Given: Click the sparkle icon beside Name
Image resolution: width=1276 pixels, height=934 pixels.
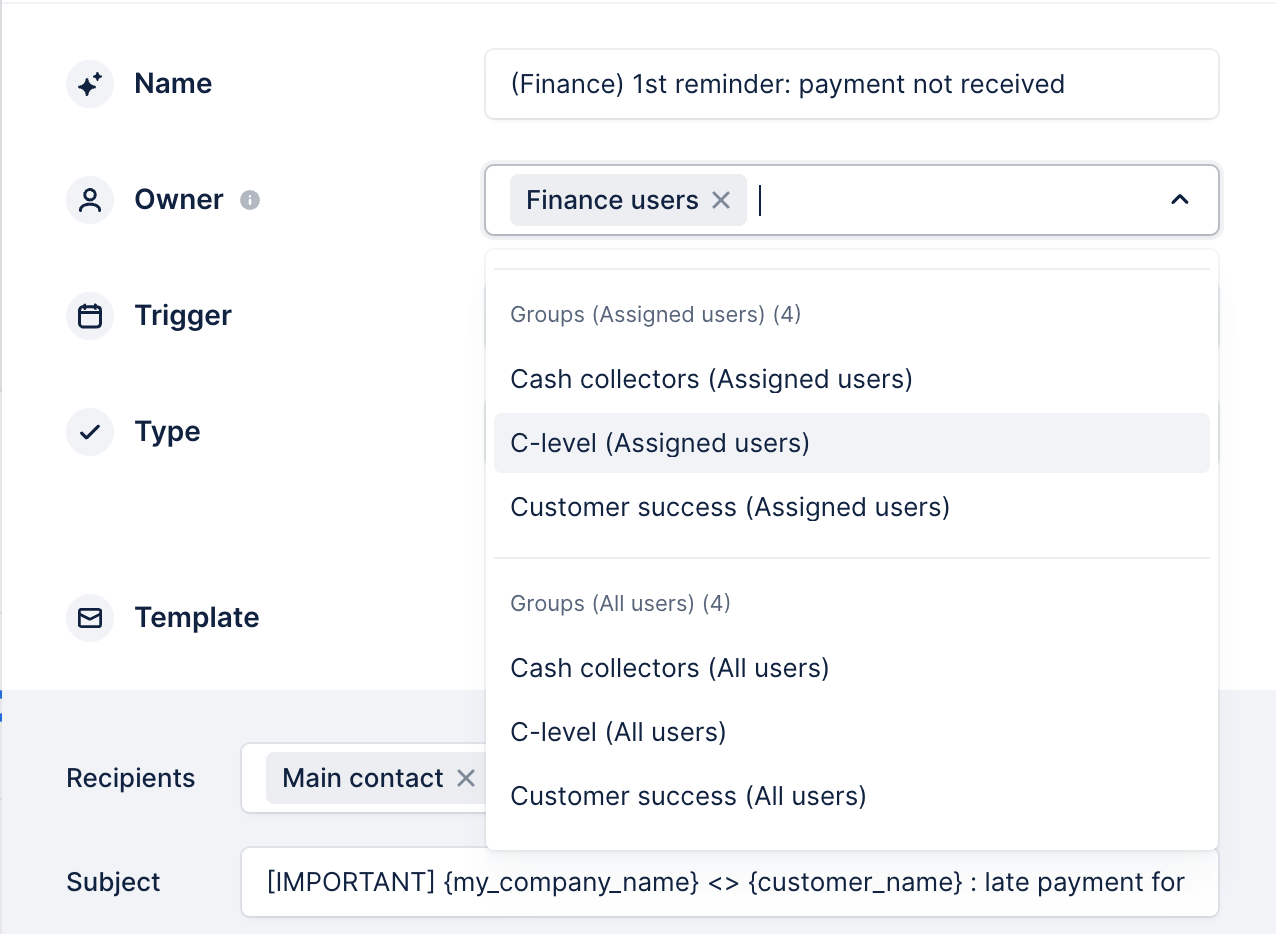Looking at the screenshot, I should [x=90, y=84].
